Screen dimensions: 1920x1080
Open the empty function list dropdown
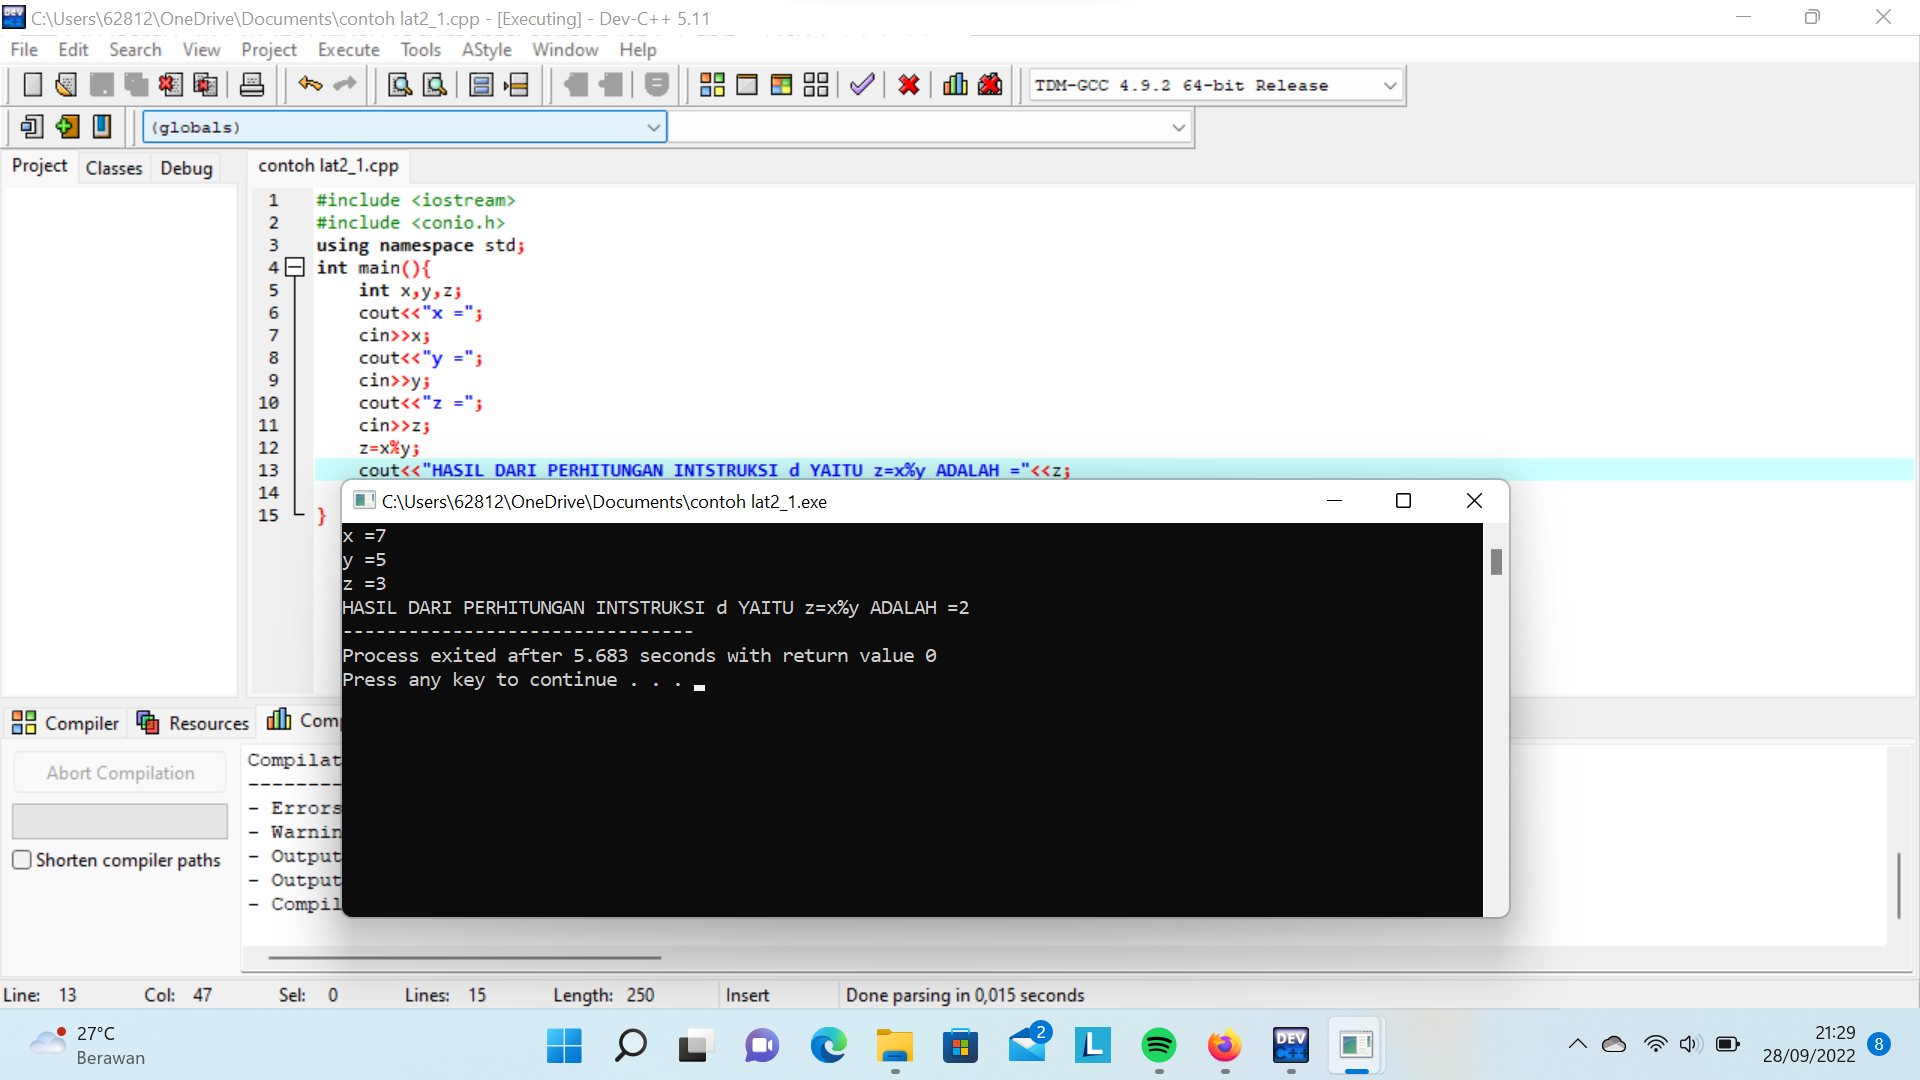(x=930, y=127)
